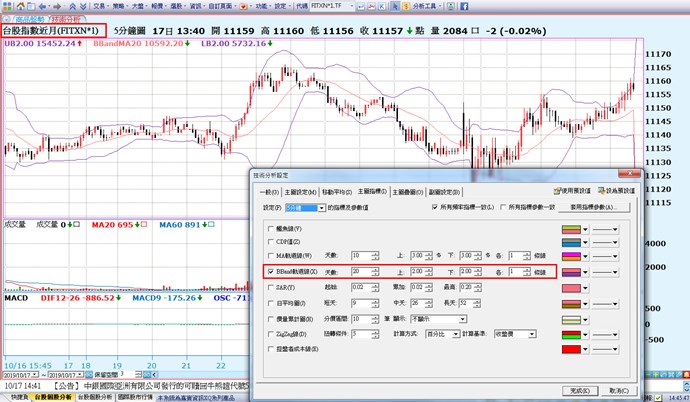
Task: Switch to the 移動平均 tab
Action: click(336, 190)
